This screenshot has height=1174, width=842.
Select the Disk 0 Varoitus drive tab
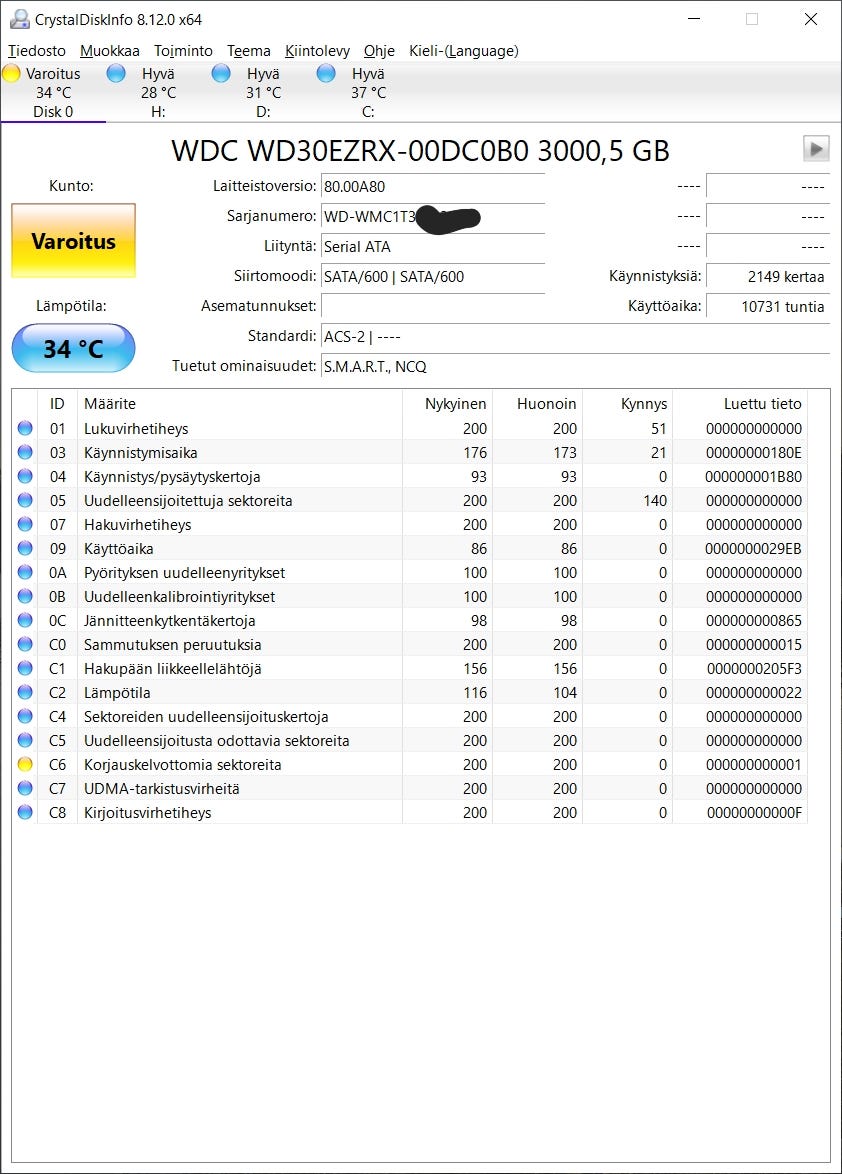click(53, 92)
